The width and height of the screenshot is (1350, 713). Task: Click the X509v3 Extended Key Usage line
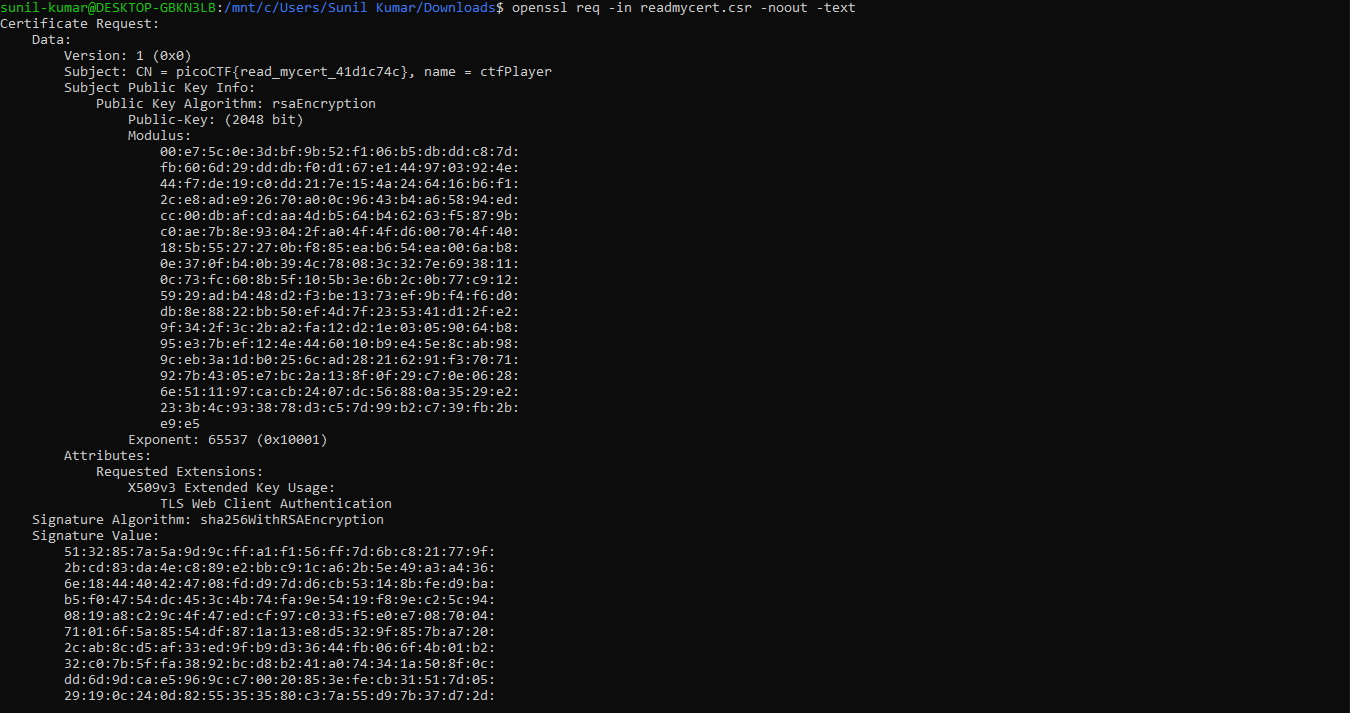[232, 488]
